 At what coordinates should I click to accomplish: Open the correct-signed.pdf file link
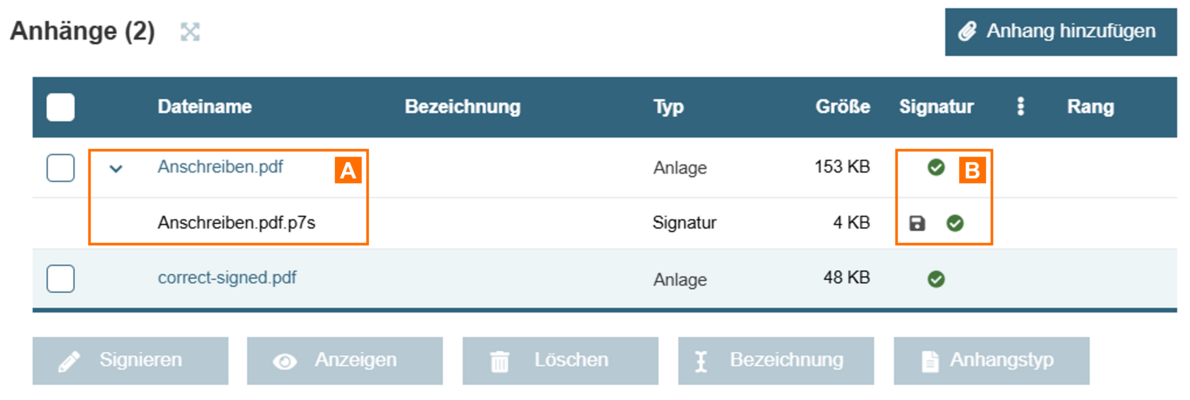tap(227, 278)
